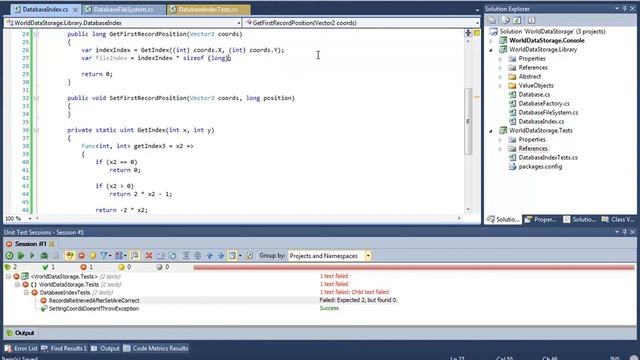Click Refresh icon in Solution Explorer toolbar

pos(517,20)
